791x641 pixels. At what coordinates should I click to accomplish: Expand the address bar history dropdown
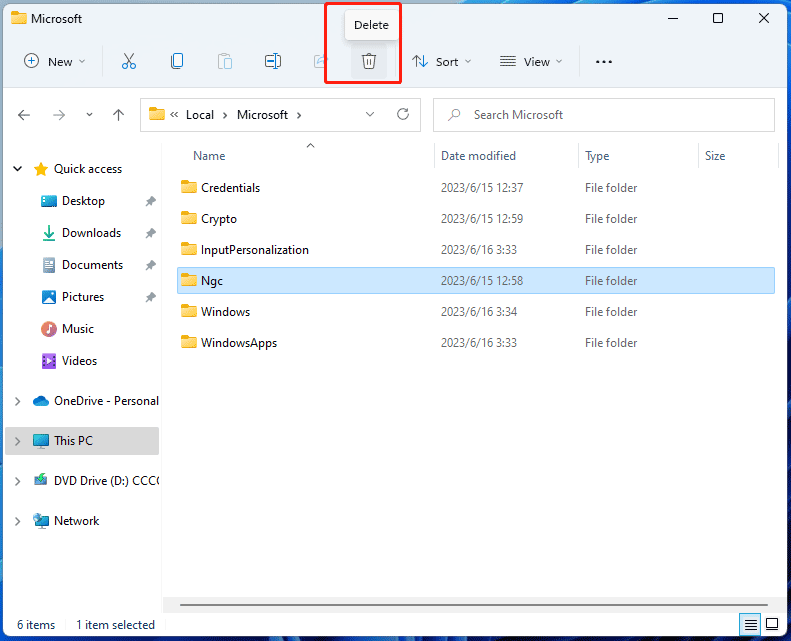click(x=370, y=114)
